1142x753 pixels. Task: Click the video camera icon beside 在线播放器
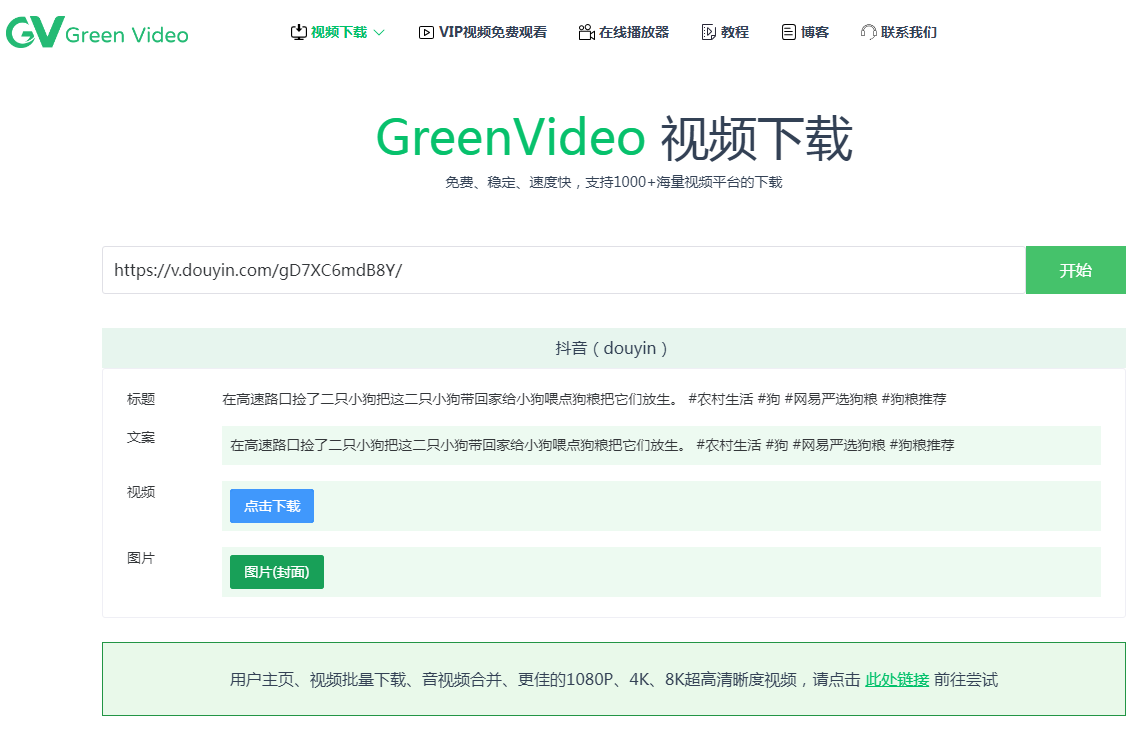586,31
